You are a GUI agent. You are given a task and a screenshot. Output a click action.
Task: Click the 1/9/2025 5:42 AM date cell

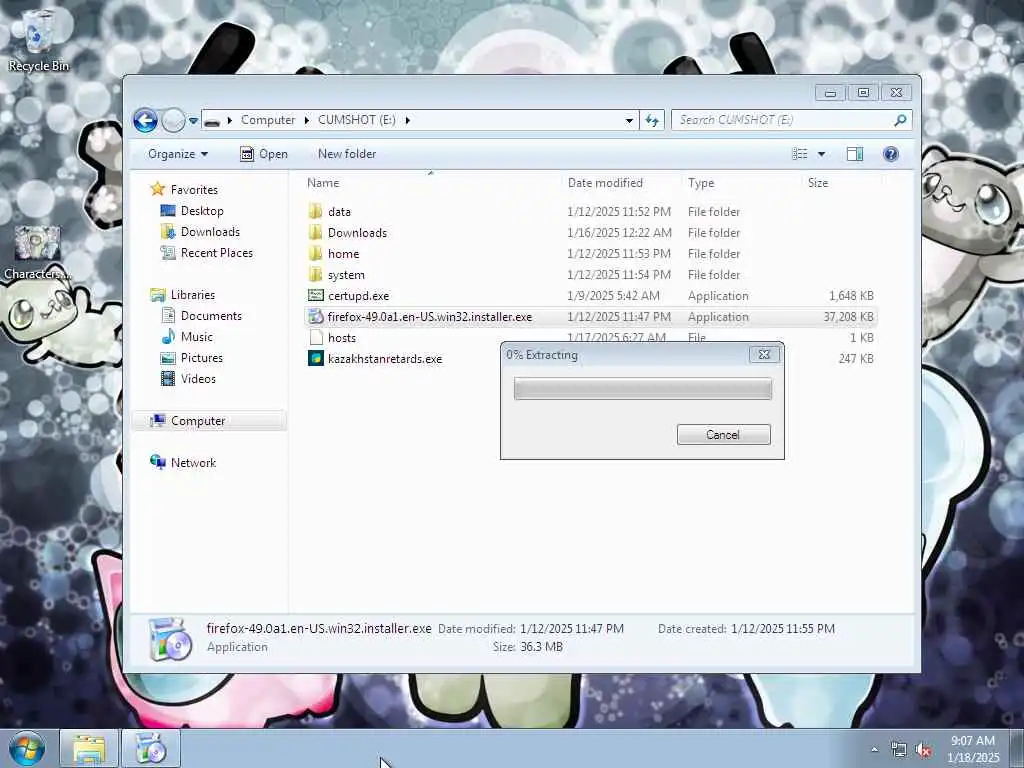point(613,296)
